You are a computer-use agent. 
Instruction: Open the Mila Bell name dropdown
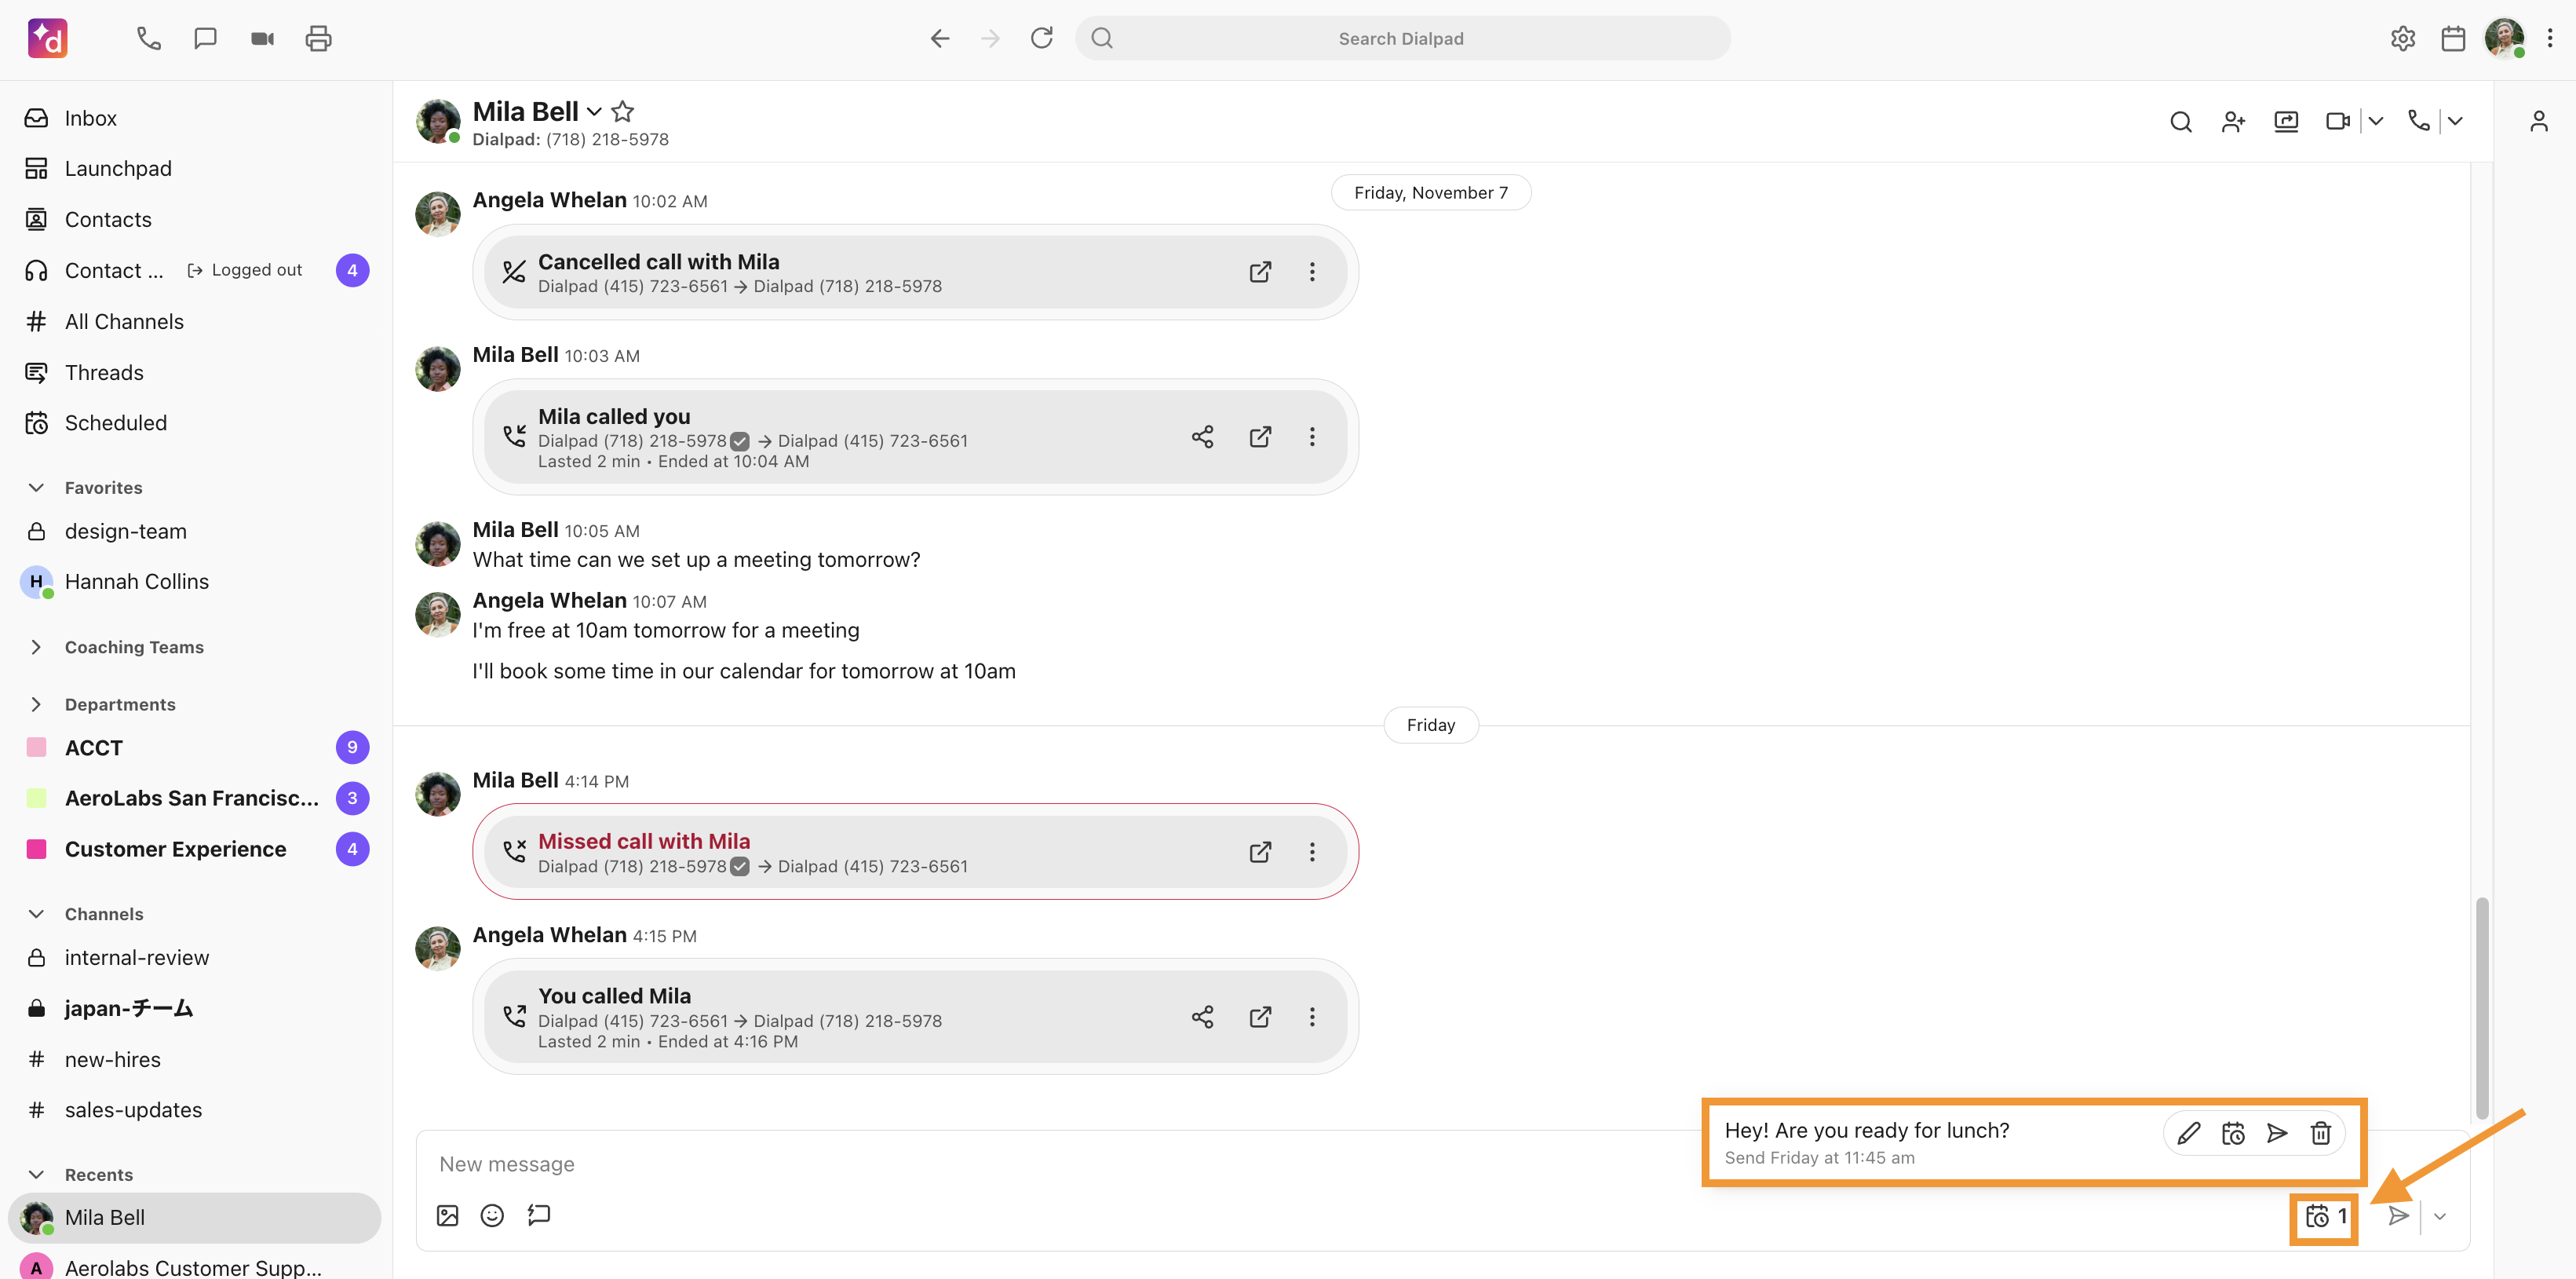point(594,111)
